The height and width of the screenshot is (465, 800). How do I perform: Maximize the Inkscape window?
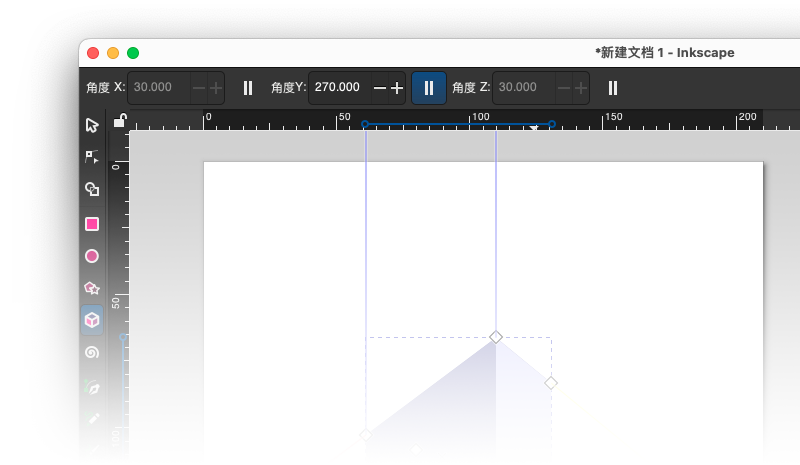(x=133, y=53)
